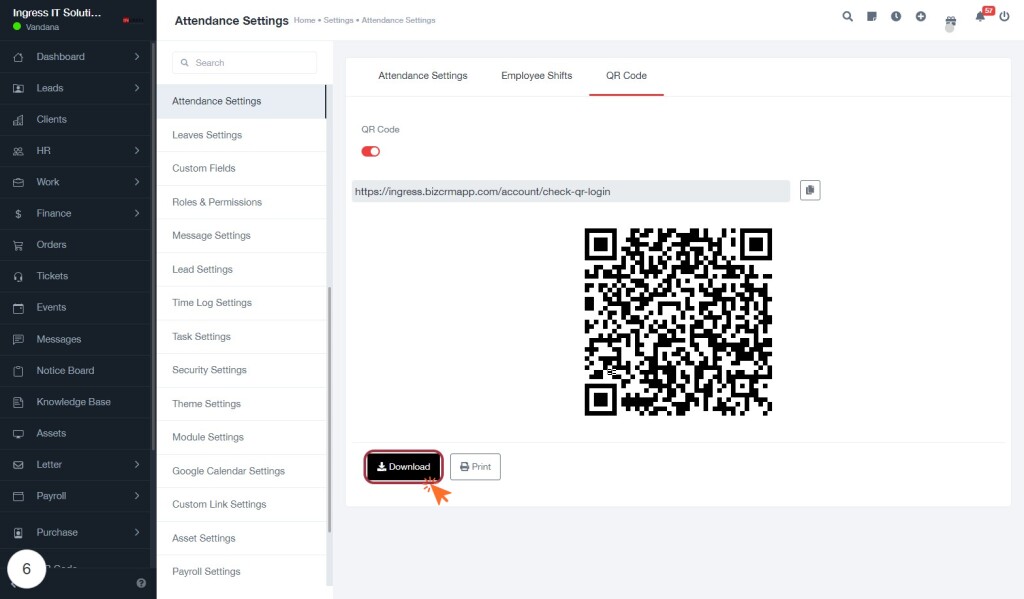Select the QR Code tab
The width and height of the screenshot is (1024, 599).
(x=626, y=76)
